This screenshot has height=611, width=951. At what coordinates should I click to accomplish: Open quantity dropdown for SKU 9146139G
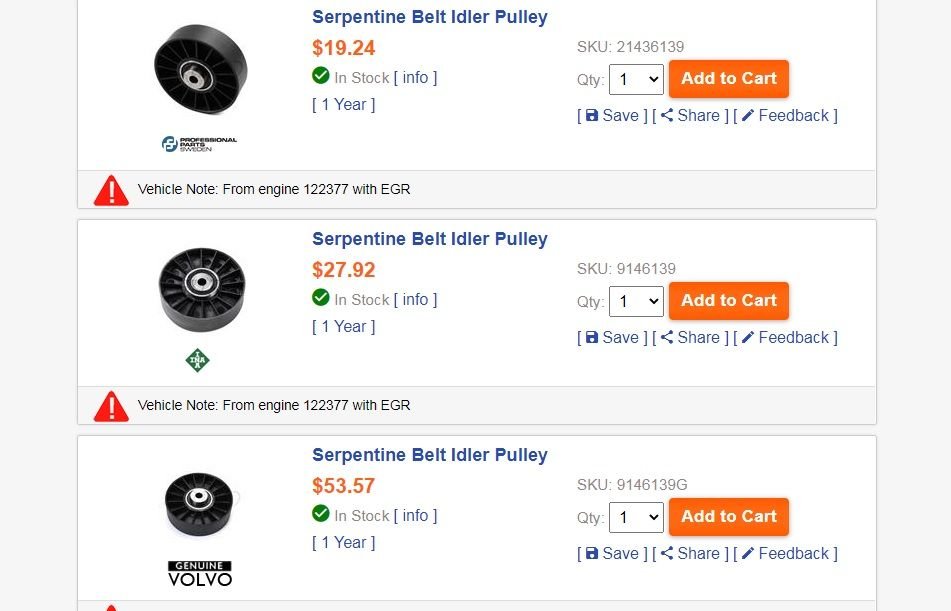click(x=636, y=518)
